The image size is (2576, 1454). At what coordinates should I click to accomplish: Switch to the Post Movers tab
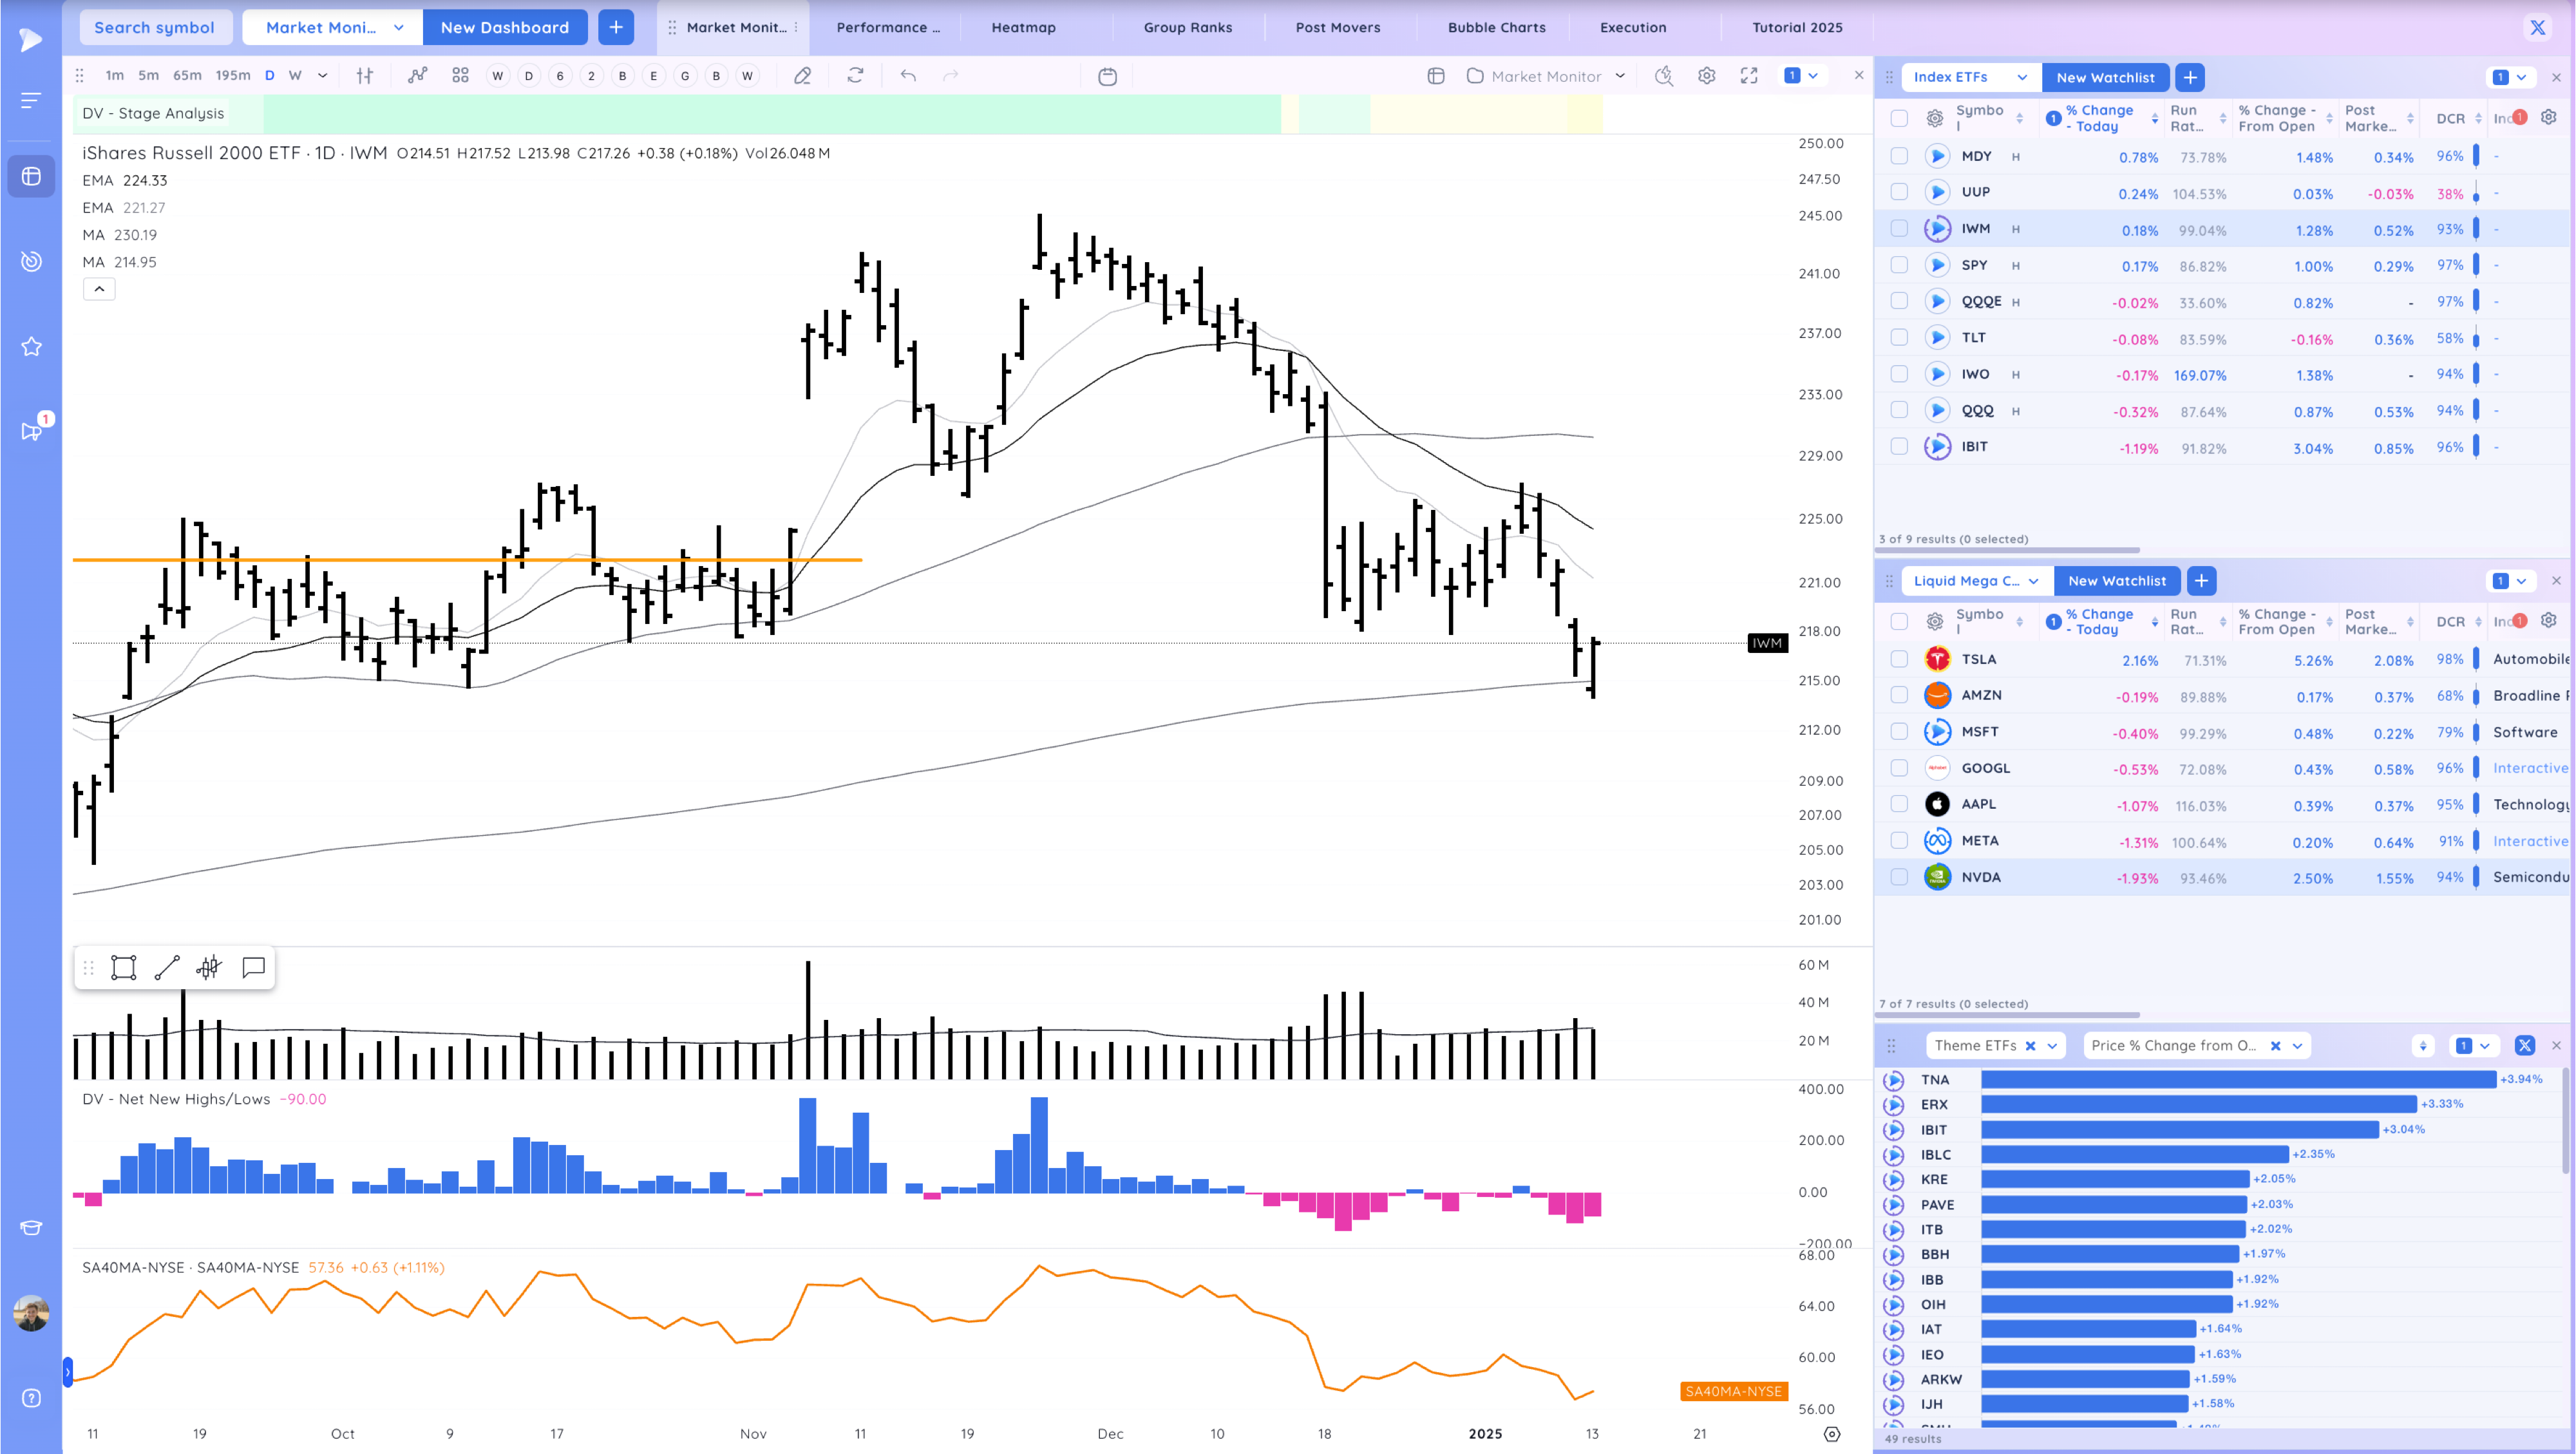click(x=1337, y=28)
